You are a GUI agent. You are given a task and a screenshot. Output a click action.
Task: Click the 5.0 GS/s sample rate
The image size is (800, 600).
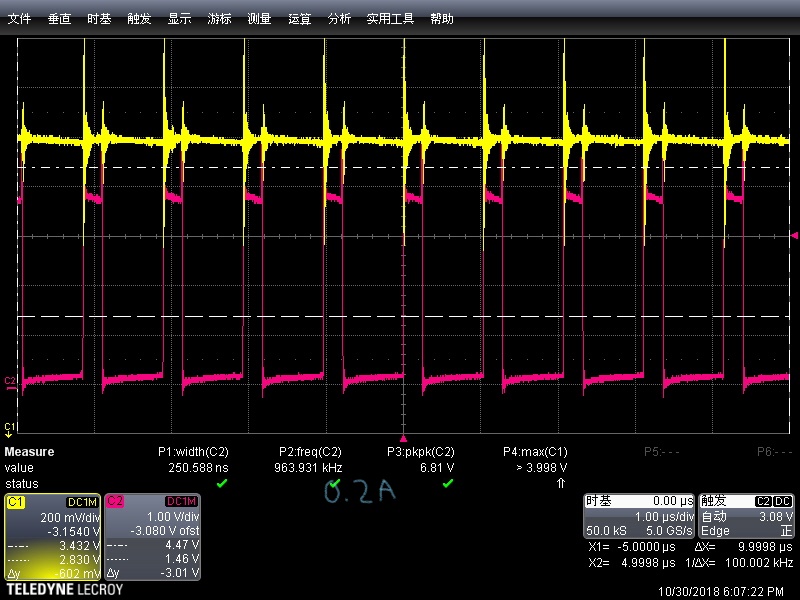click(669, 531)
